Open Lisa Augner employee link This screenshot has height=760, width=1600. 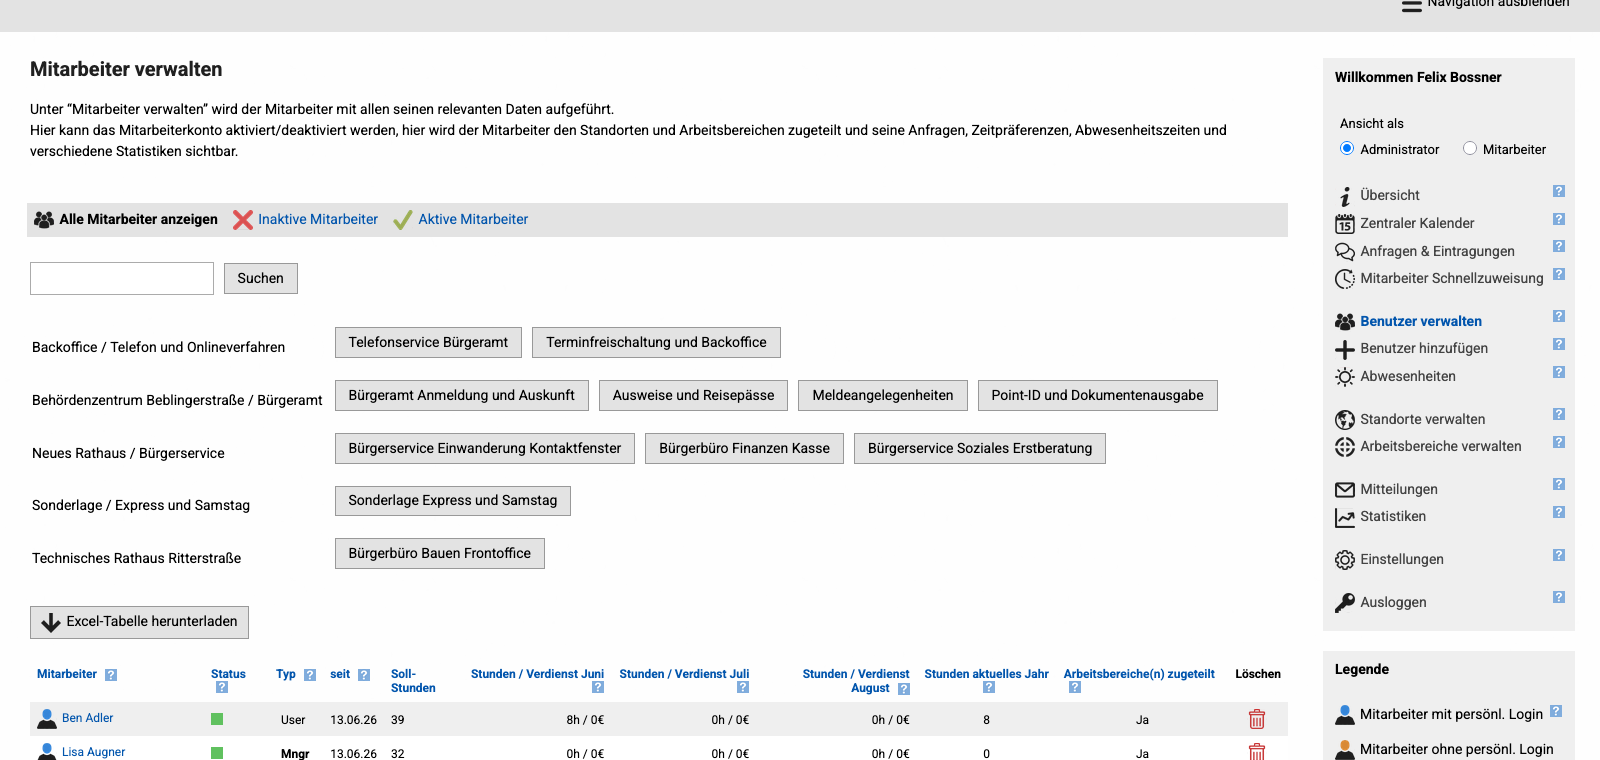pos(93,752)
